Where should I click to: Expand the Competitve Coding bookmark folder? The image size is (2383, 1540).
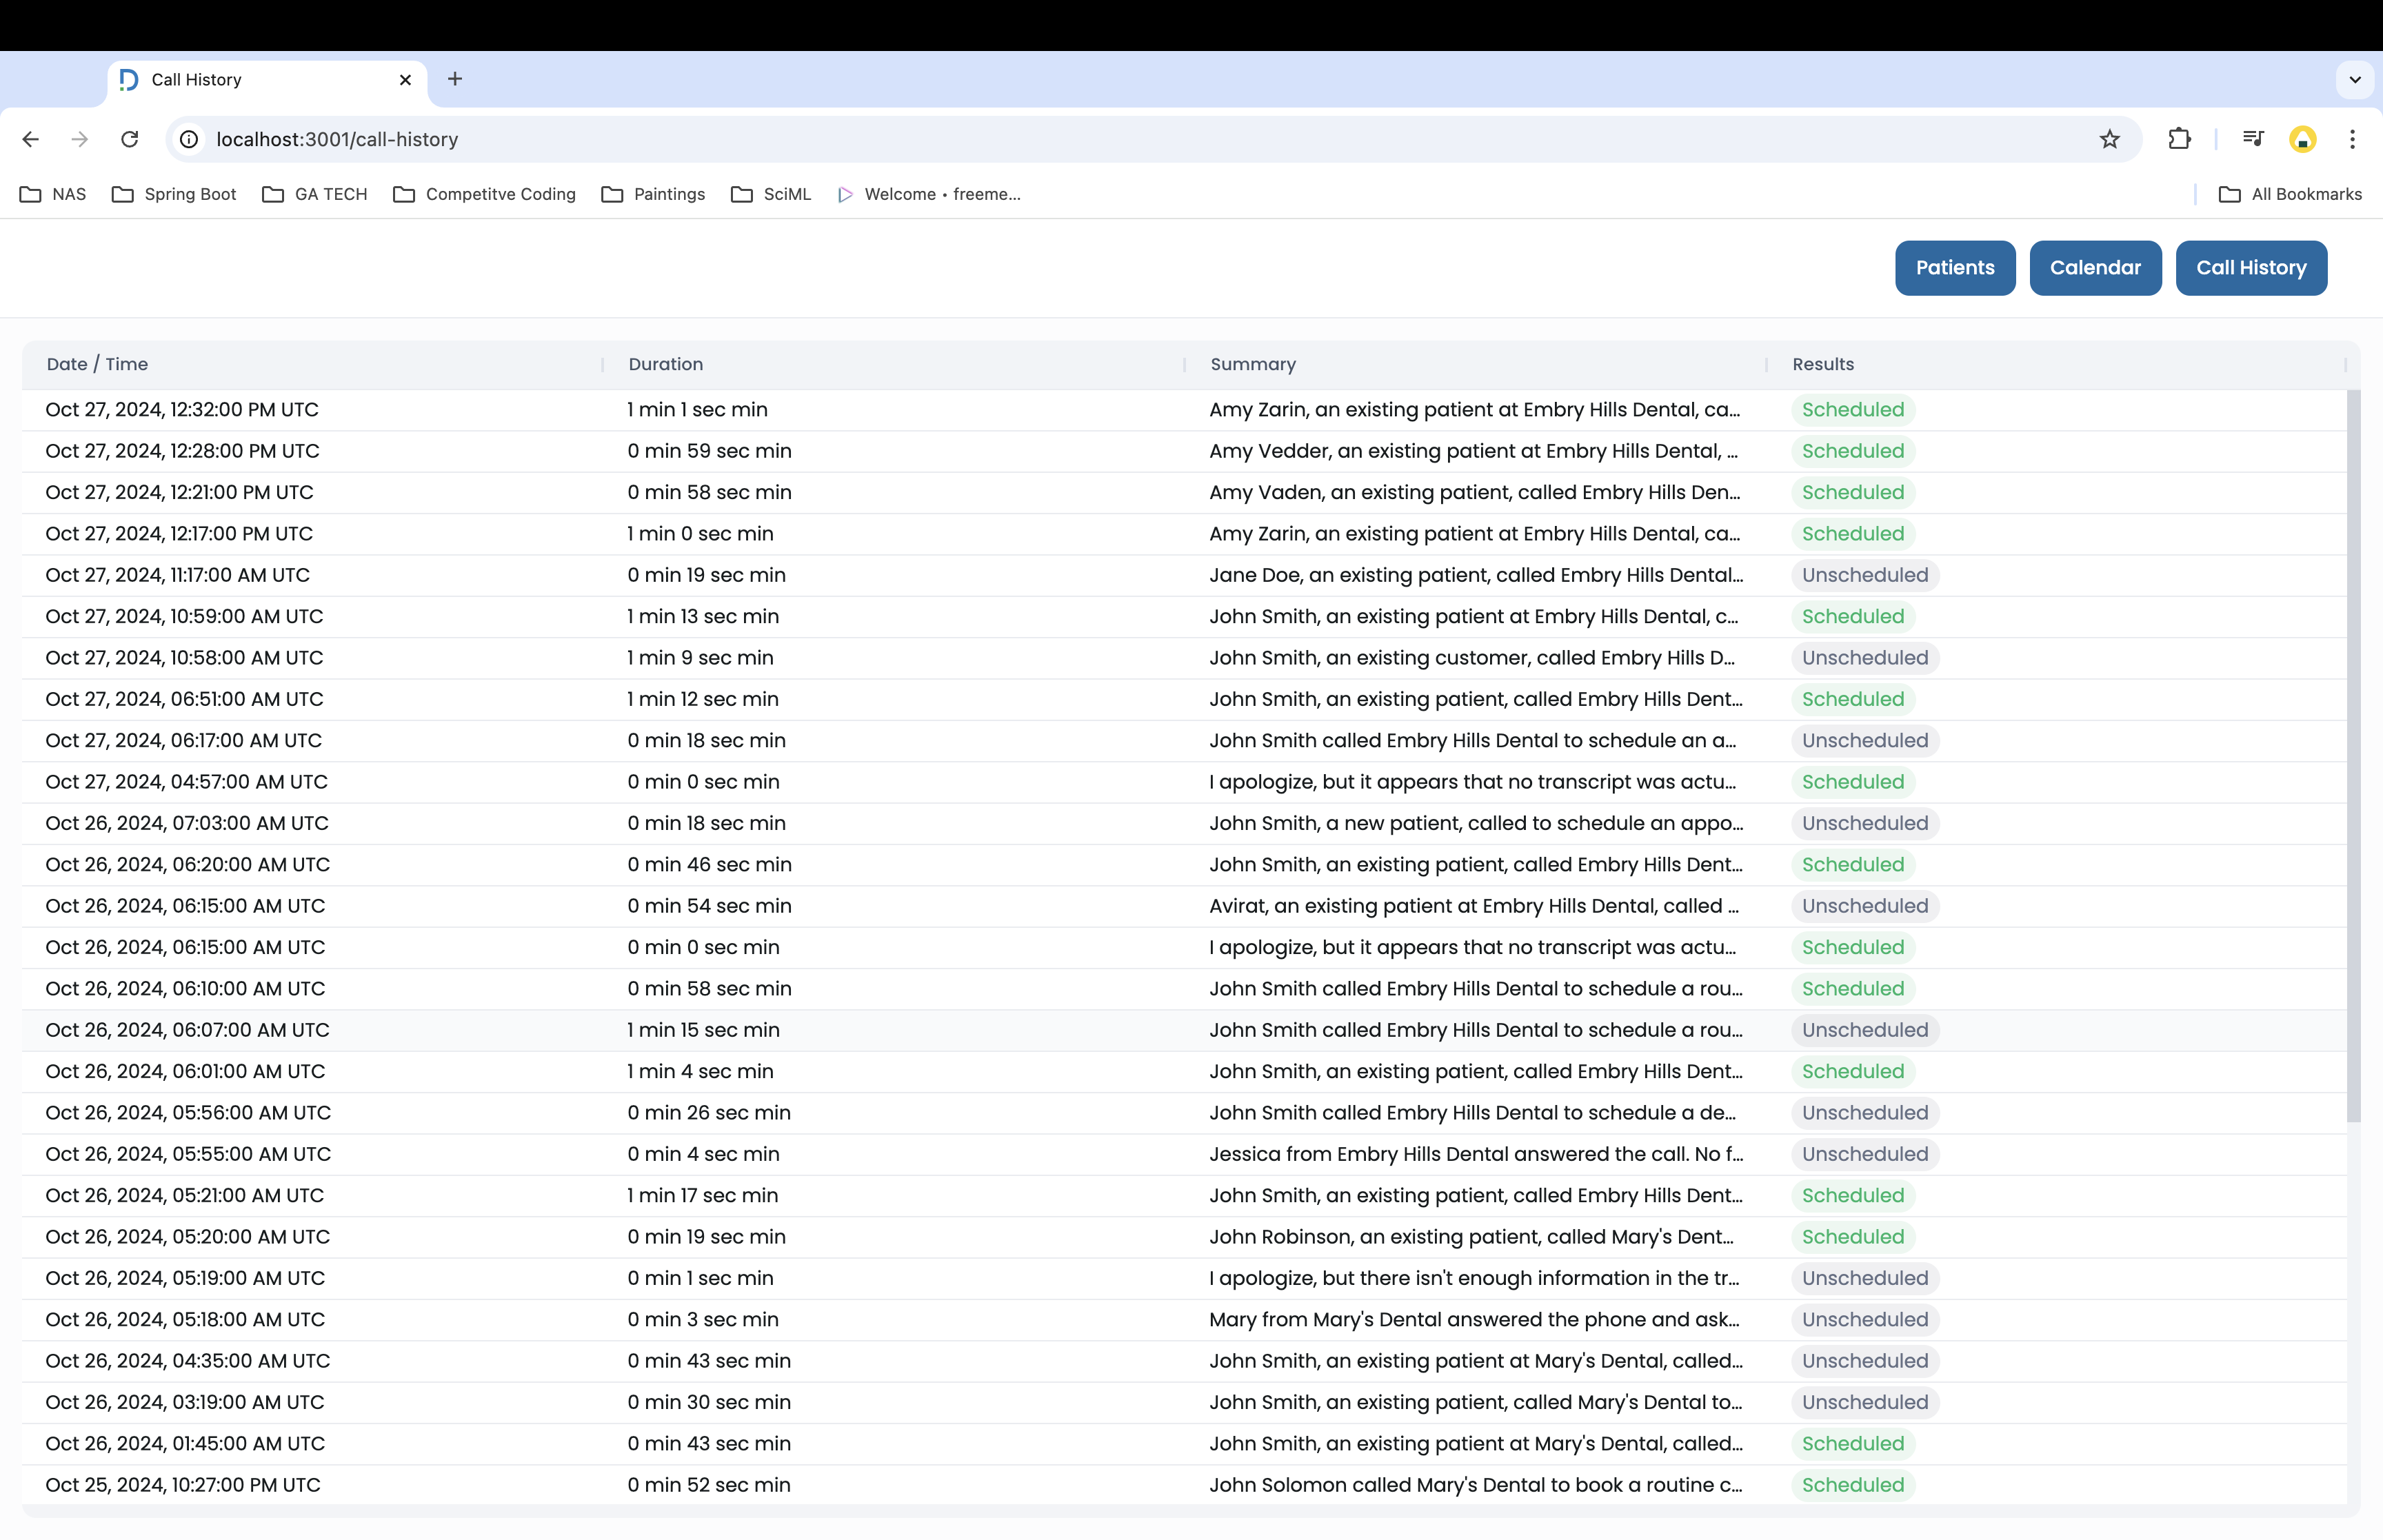(485, 194)
